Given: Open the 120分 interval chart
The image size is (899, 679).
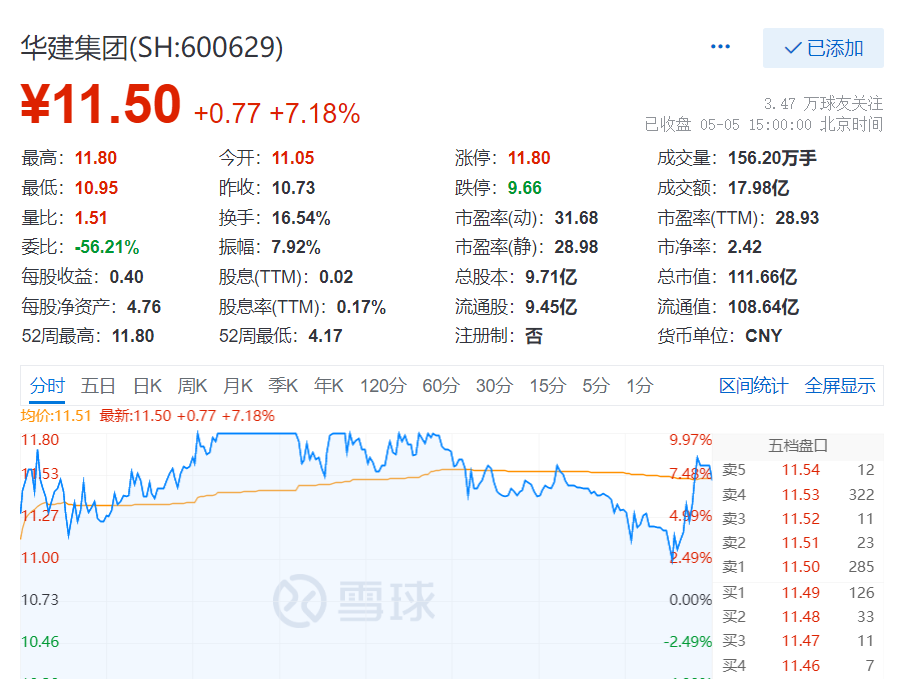Looking at the screenshot, I should [383, 385].
